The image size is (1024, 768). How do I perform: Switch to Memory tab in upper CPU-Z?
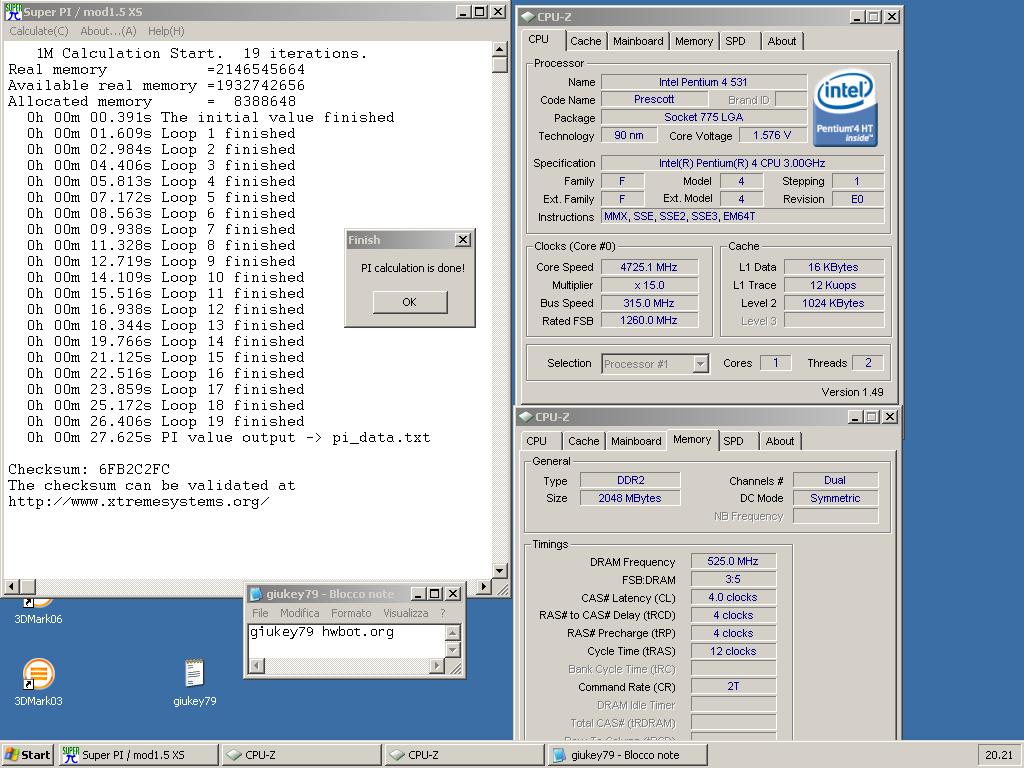pyautogui.click(x=694, y=41)
